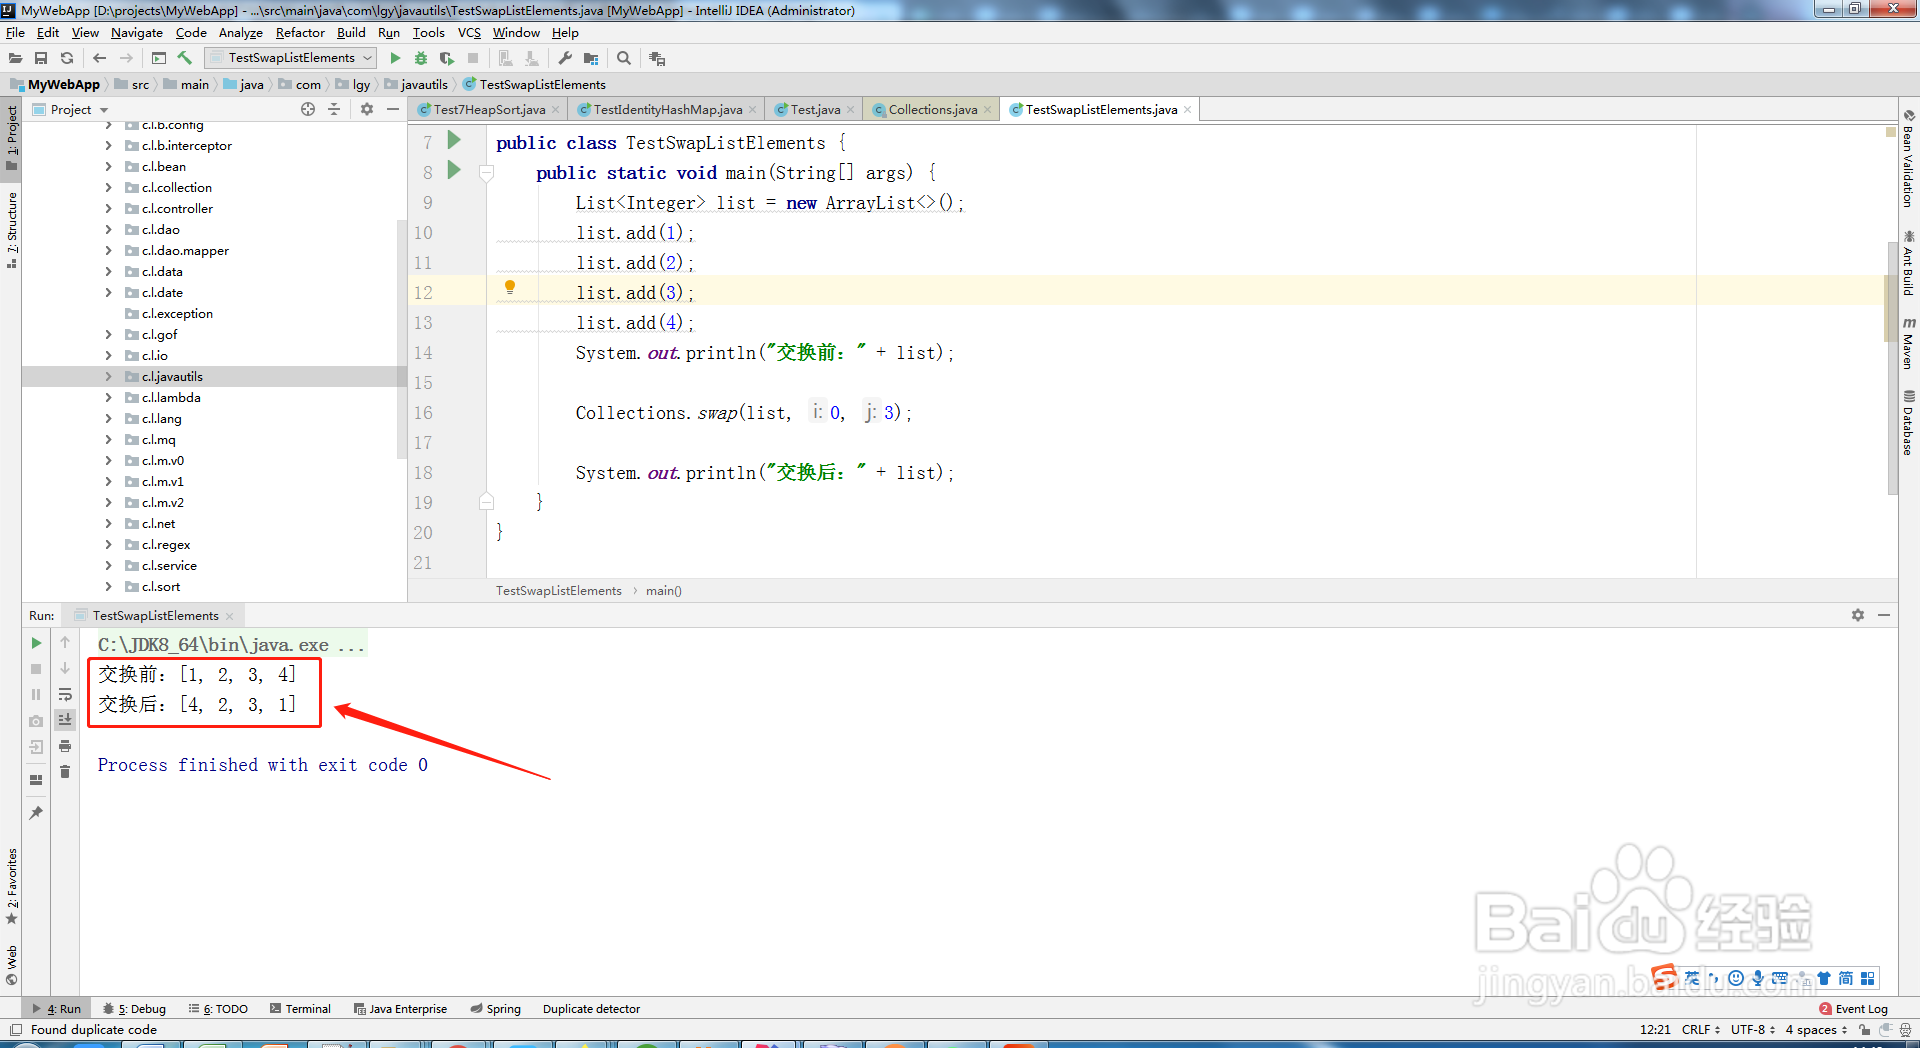1920x1048 pixels.
Task: Open the Run panel gear settings
Action: coord(1858,615)
